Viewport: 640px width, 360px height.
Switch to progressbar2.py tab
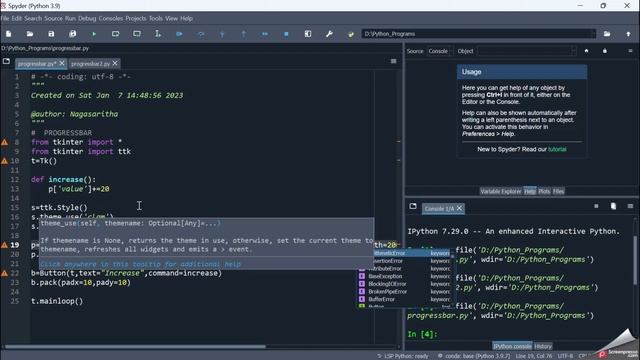90,64
